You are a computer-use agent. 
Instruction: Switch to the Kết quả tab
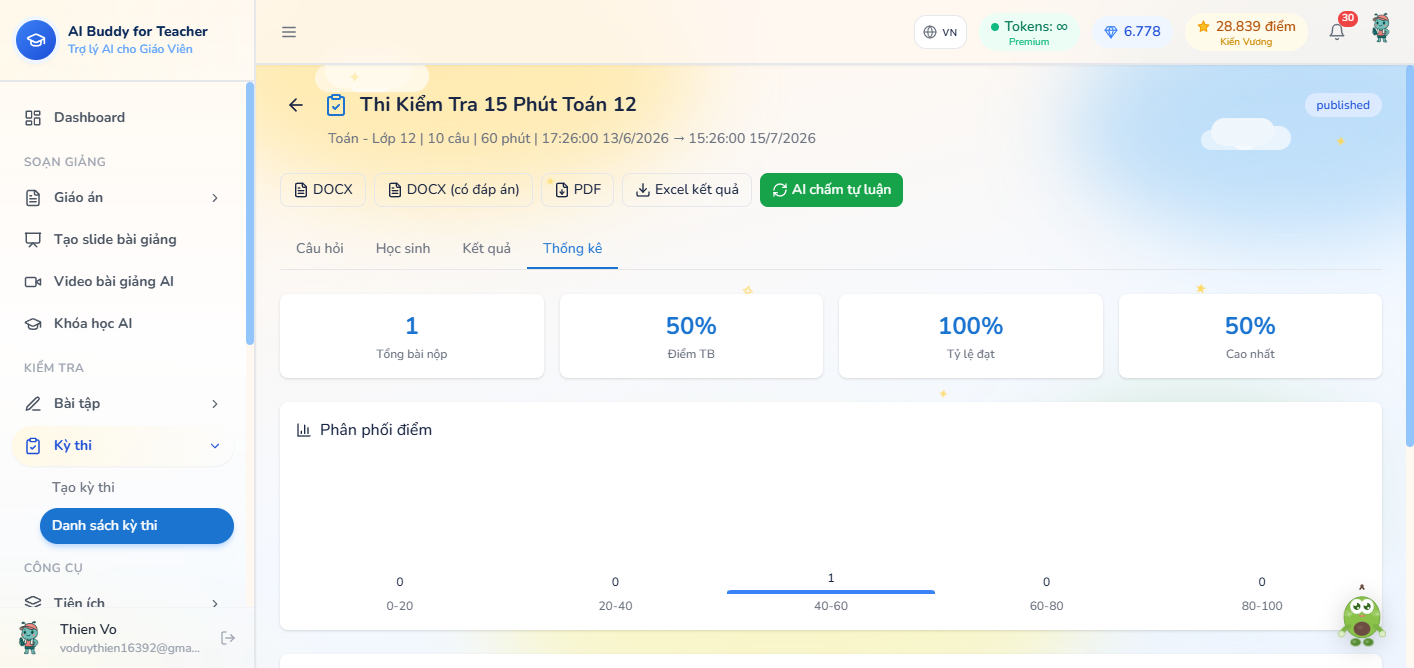(x=486, y=248)
